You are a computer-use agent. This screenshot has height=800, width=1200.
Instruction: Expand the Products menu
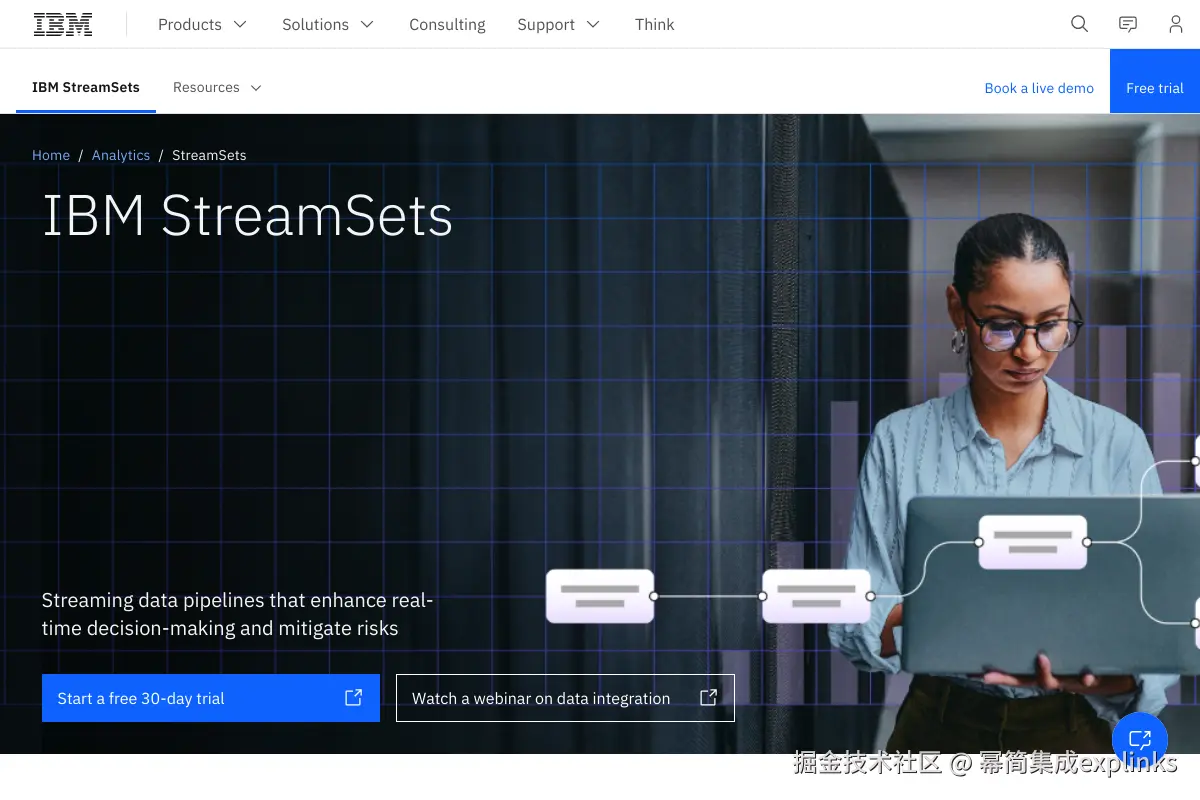202,24
